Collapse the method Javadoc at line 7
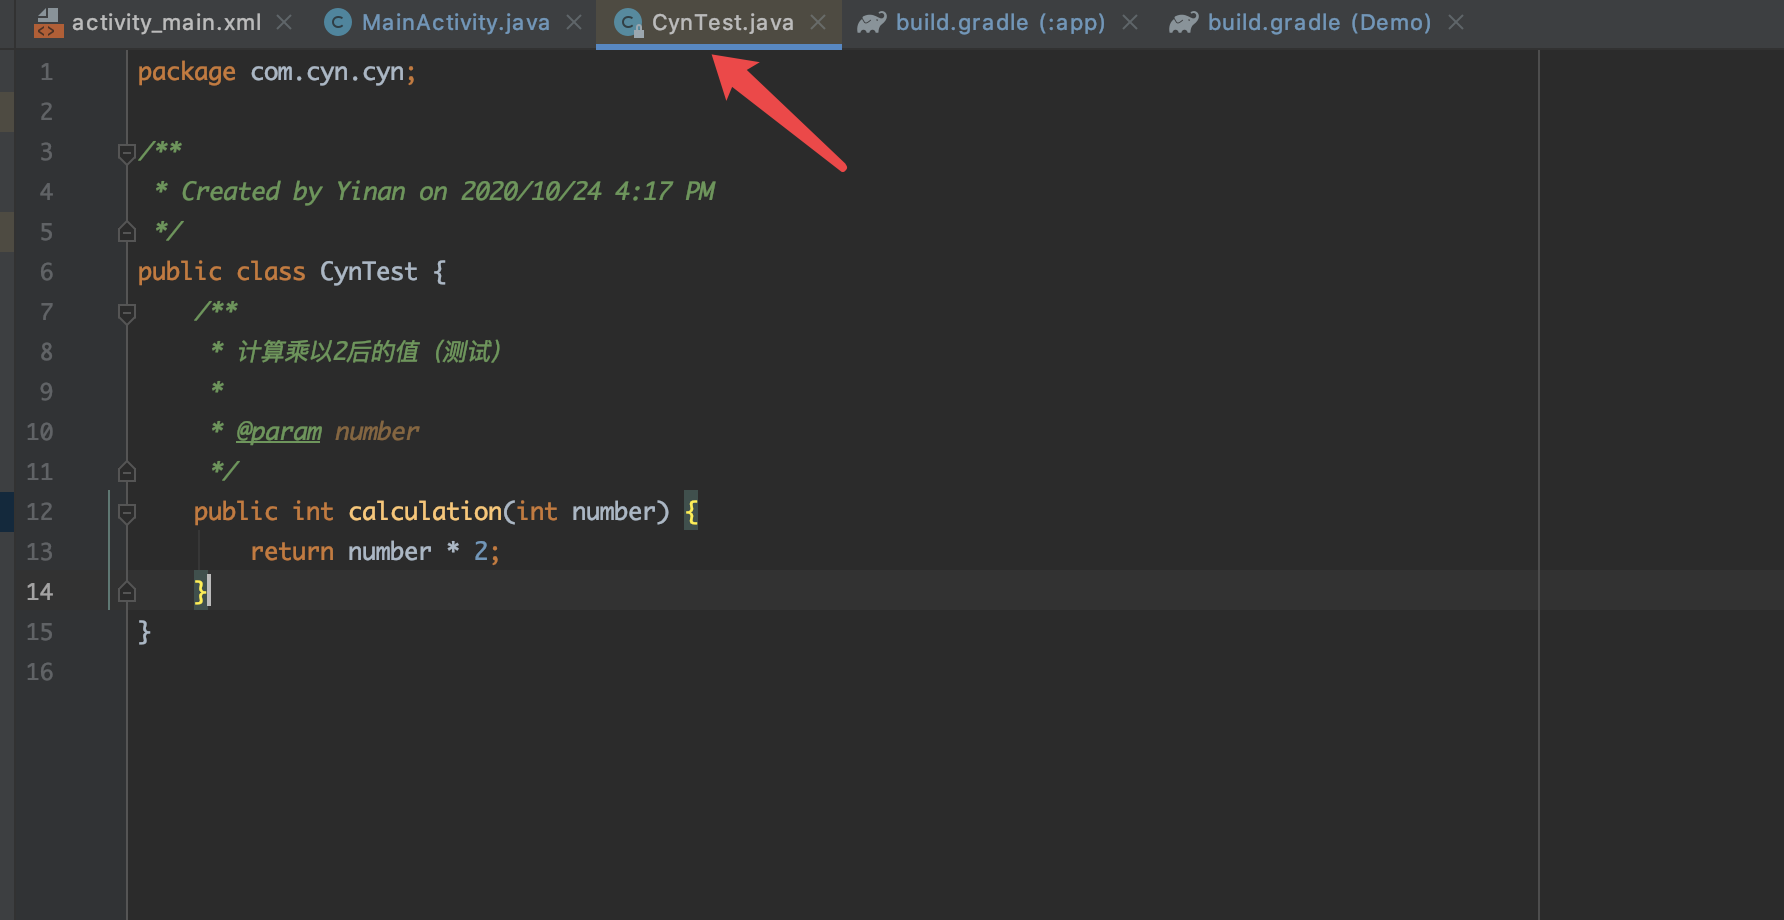 127,313
